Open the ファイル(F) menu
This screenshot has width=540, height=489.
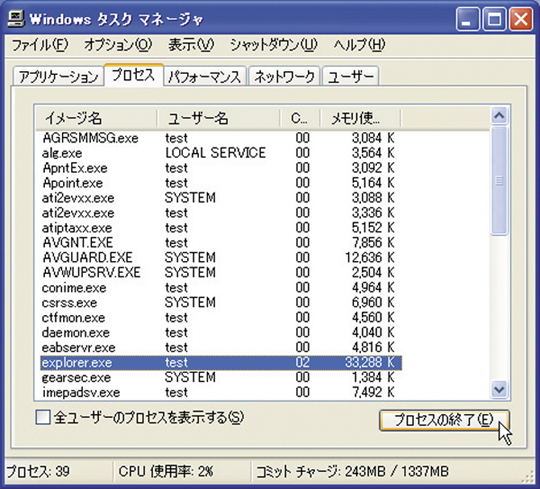(40, 45)
